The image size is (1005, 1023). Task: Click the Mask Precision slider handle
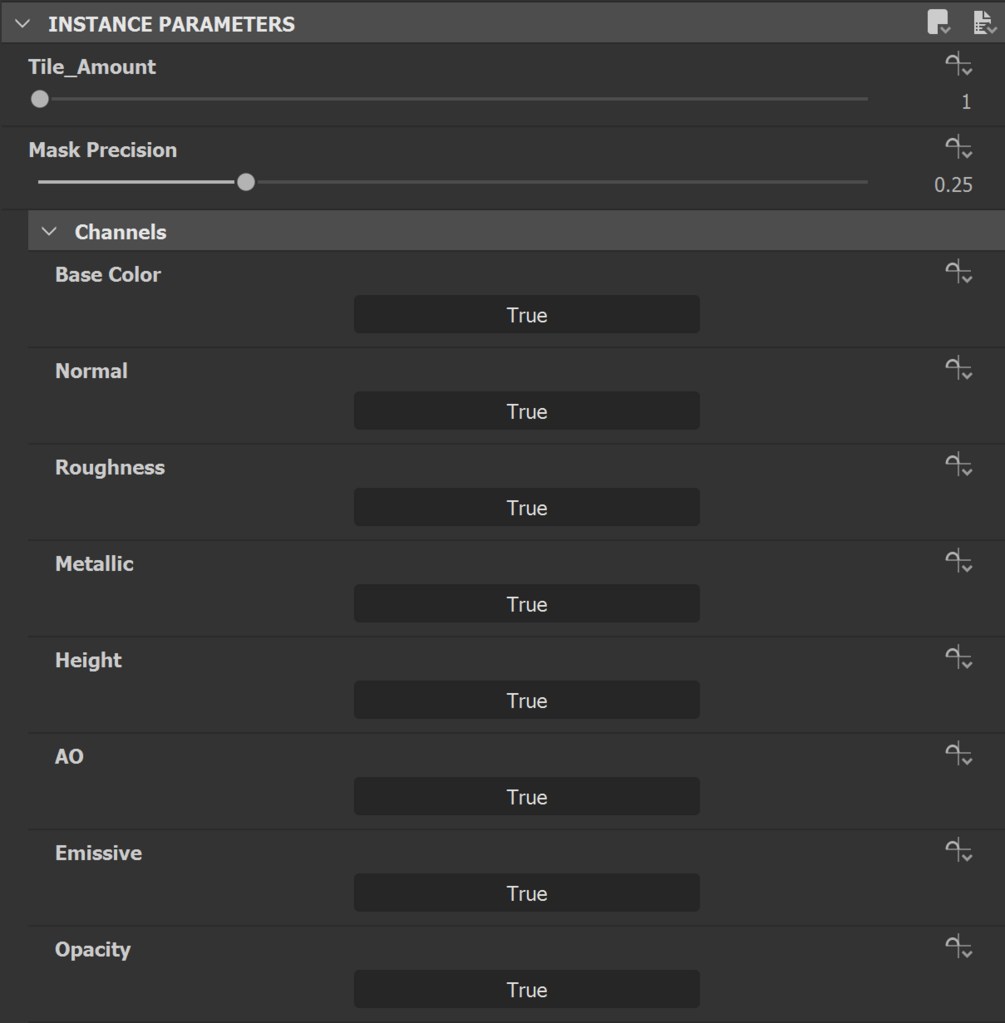click(x=246, y=182)
